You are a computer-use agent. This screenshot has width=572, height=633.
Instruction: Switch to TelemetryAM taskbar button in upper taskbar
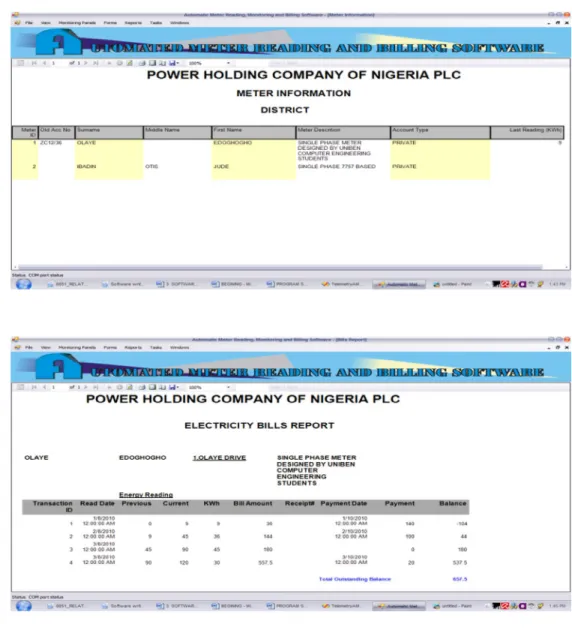click(x=341, y=285)
